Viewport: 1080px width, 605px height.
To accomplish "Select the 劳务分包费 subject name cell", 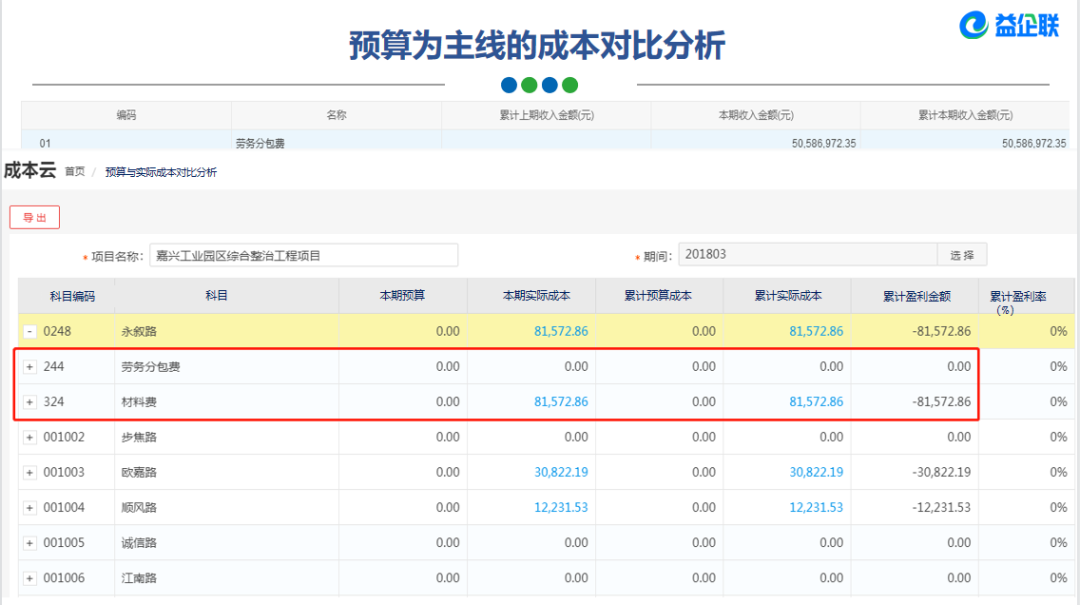I will (x=151, y=367).
